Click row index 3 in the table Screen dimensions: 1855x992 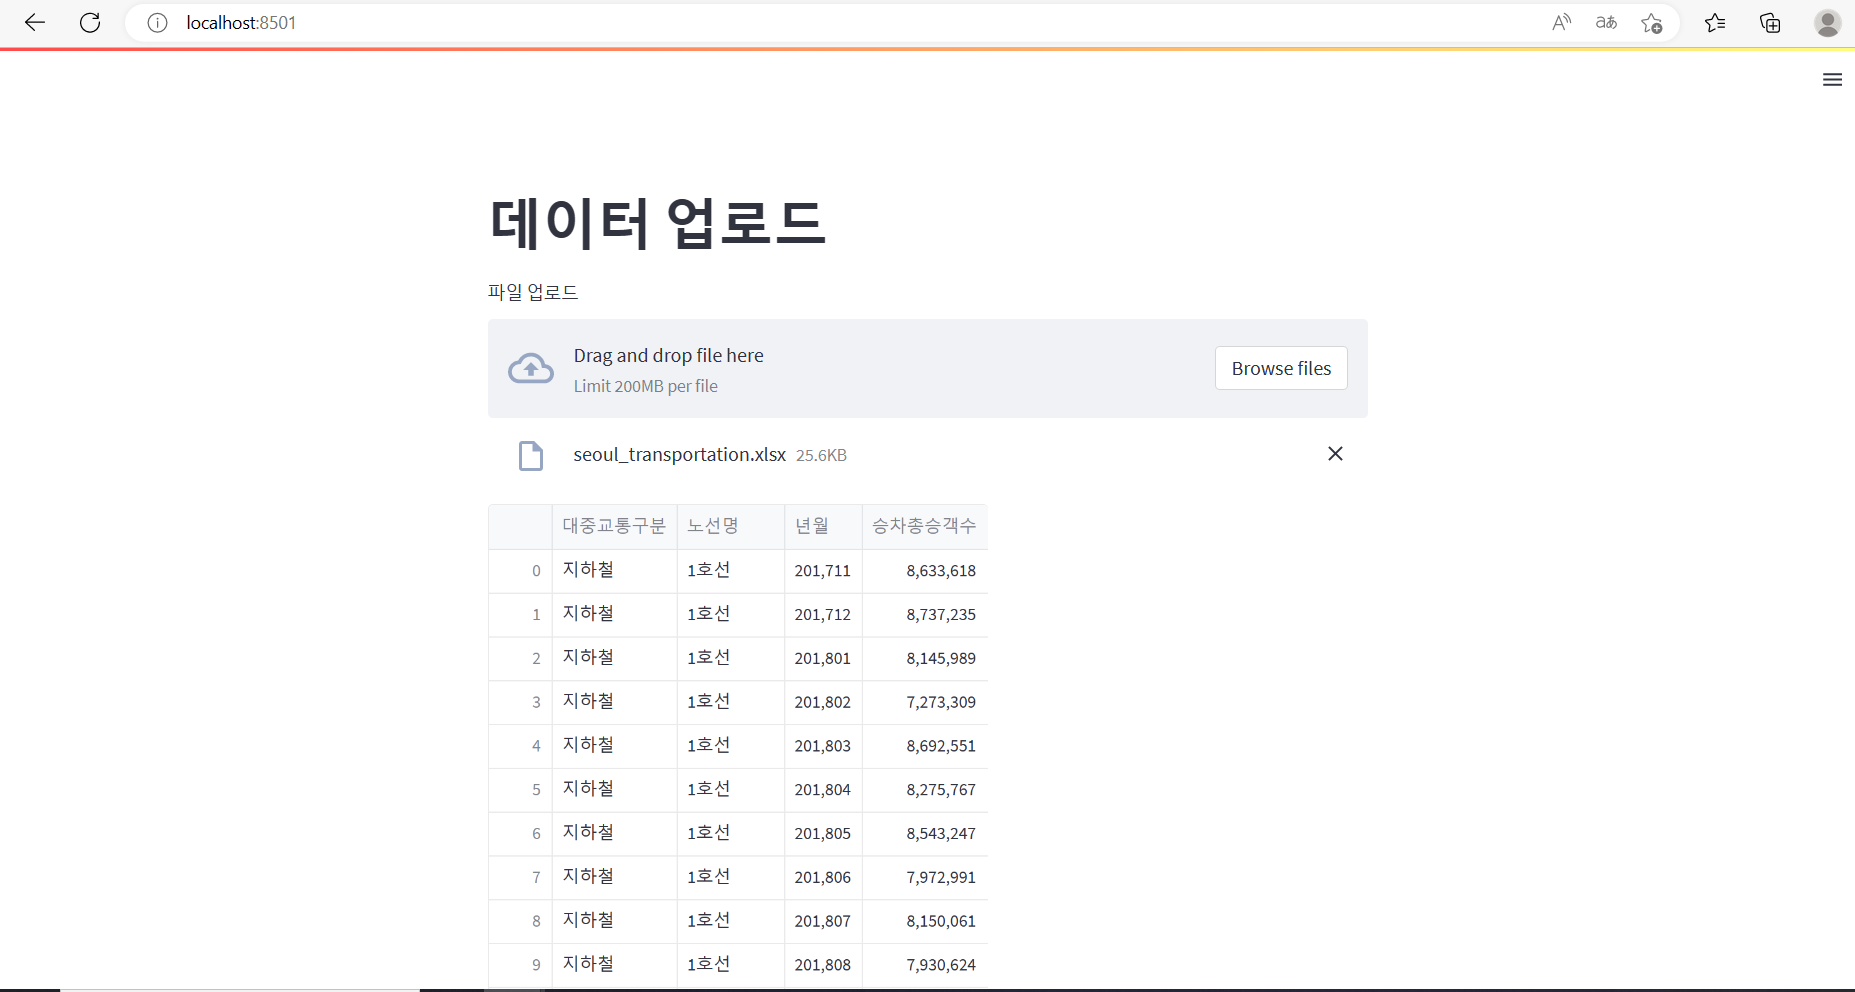click(x=520, y=702)
